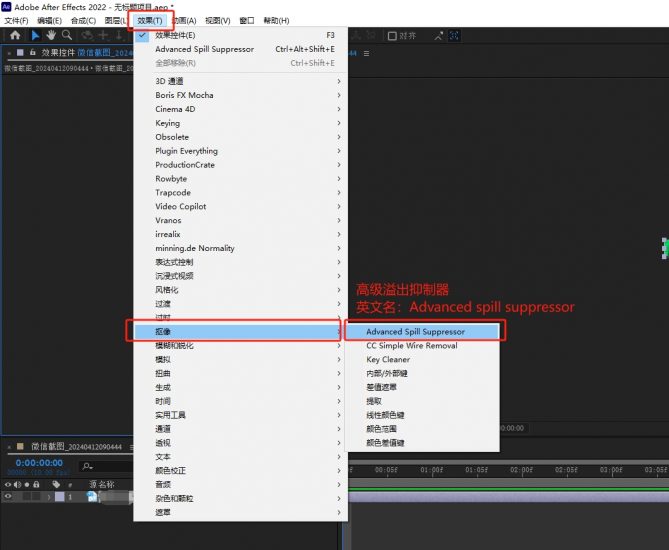Select the Pan camera tool

103,35
